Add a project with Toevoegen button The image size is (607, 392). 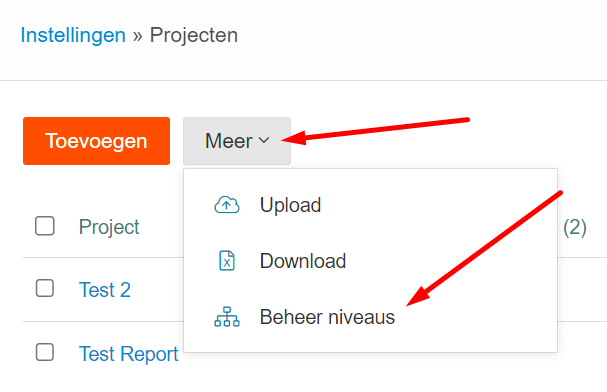click(96, 141)
